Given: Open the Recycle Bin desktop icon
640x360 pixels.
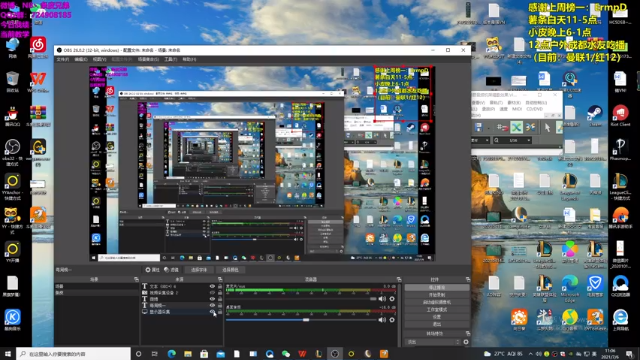Looking at the screenshot, I should point(12,82).
